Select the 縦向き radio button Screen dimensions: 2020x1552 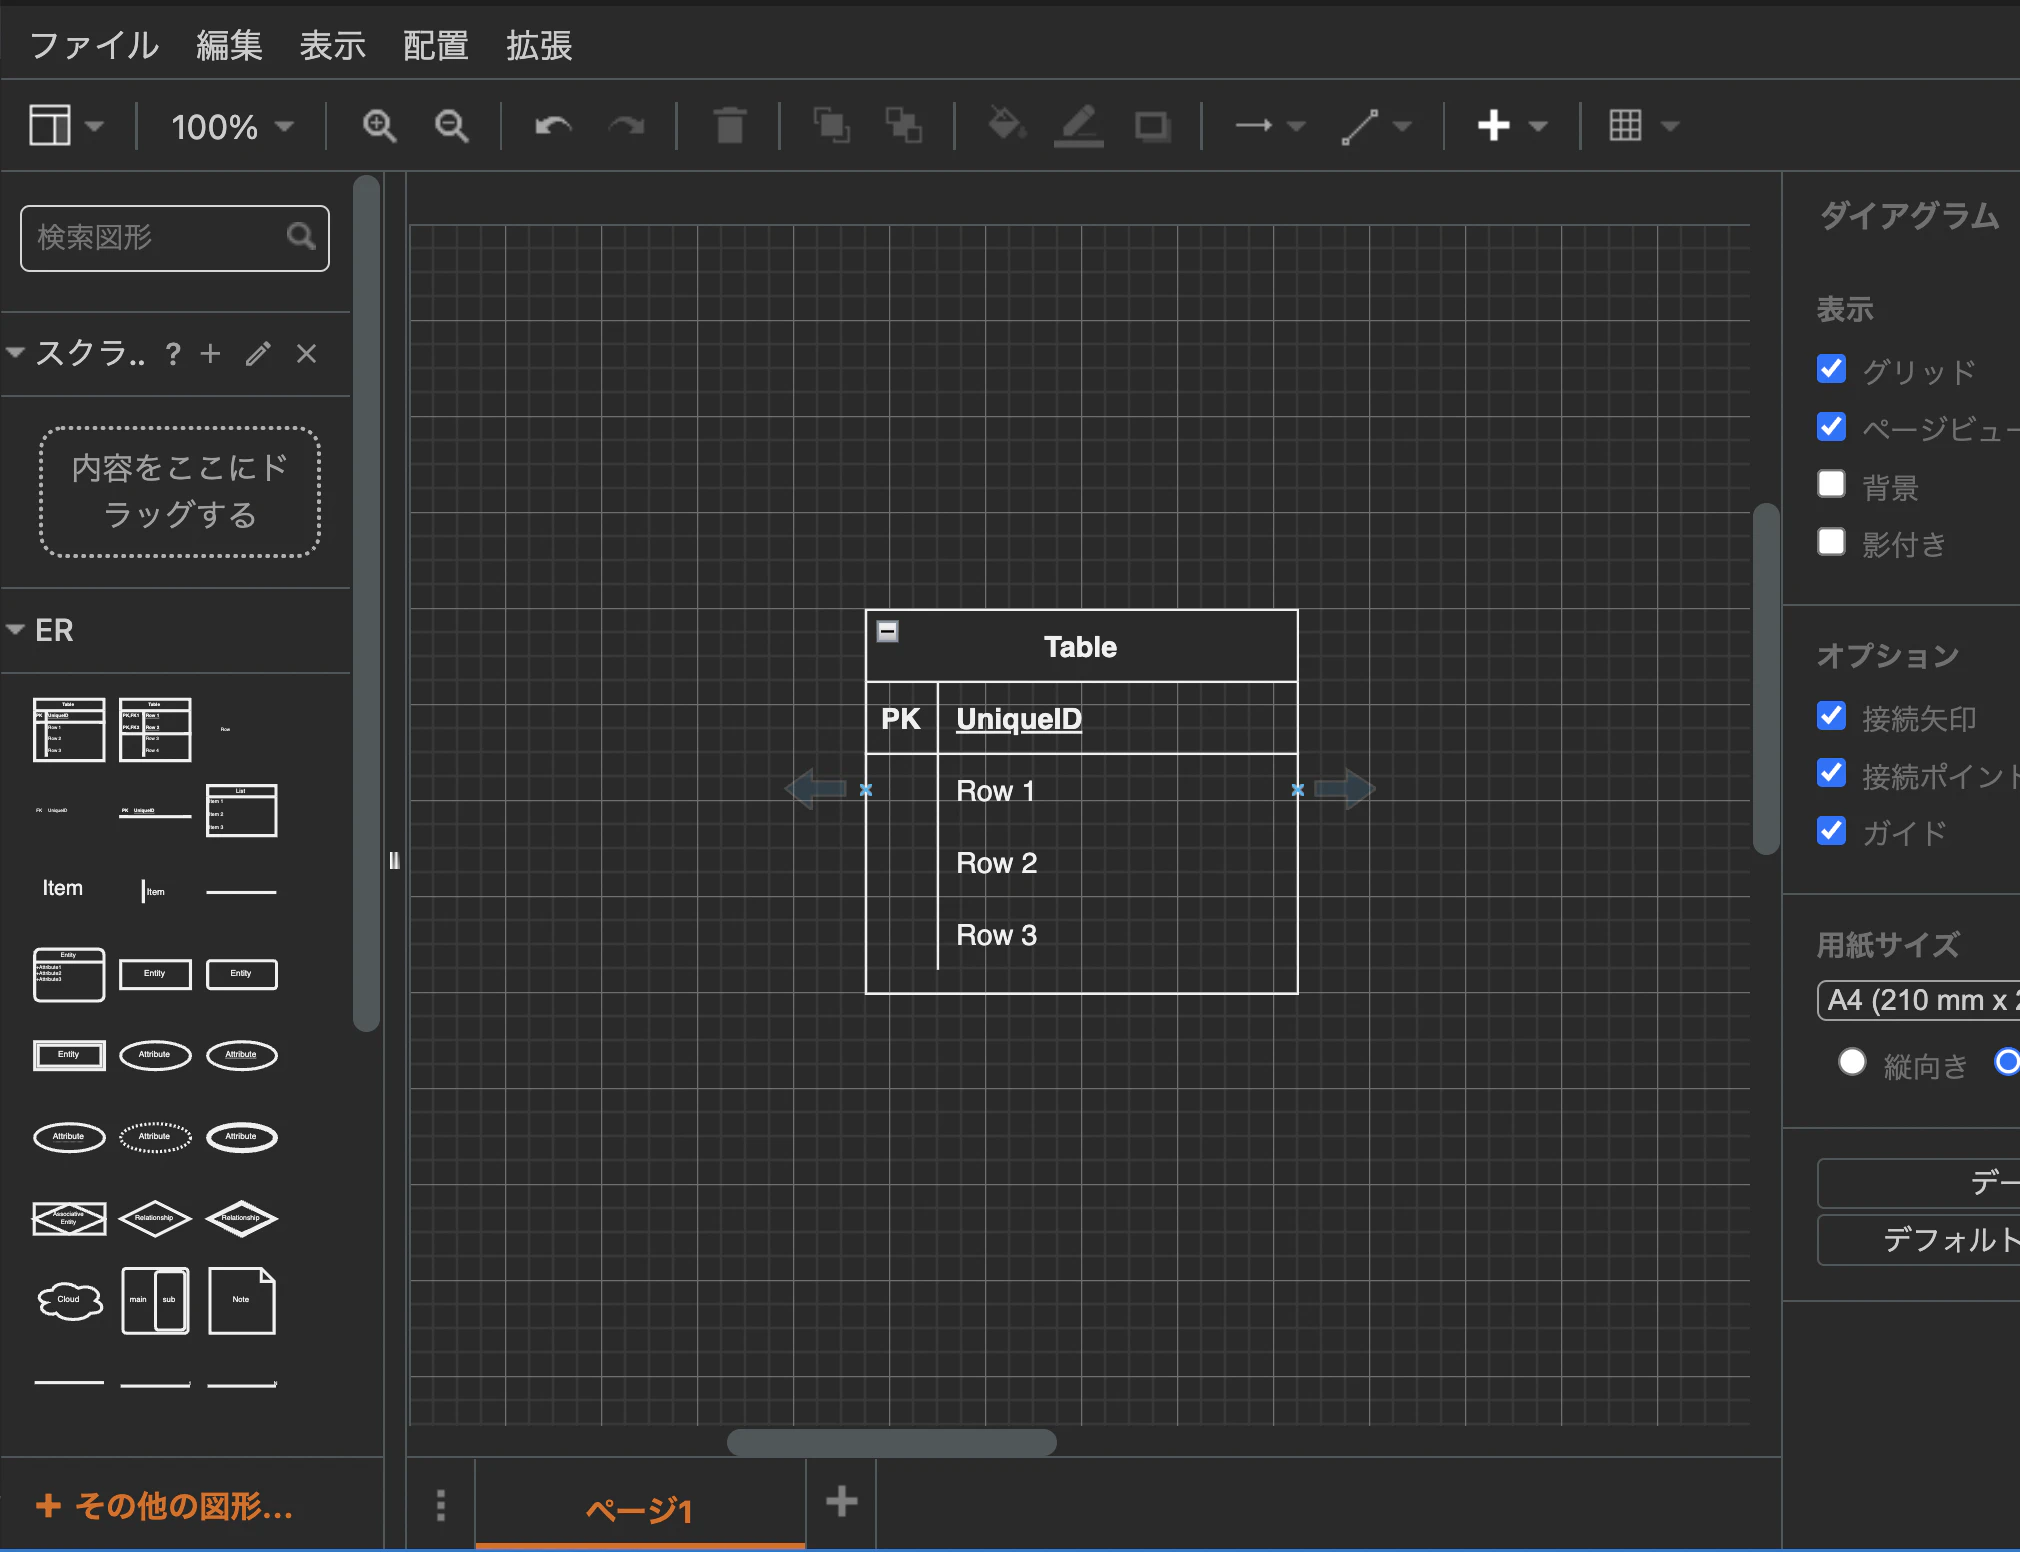[1852, 1062]
